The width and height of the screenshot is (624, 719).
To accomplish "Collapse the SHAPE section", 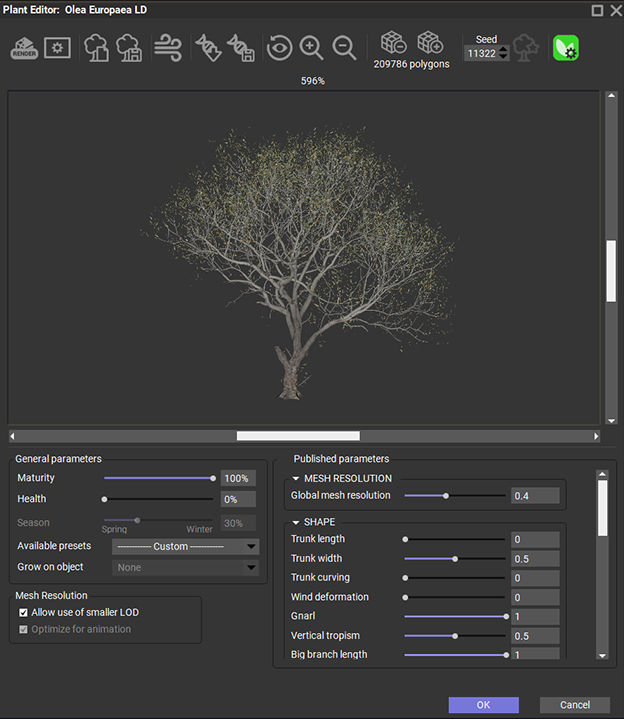I will point(296,522).
